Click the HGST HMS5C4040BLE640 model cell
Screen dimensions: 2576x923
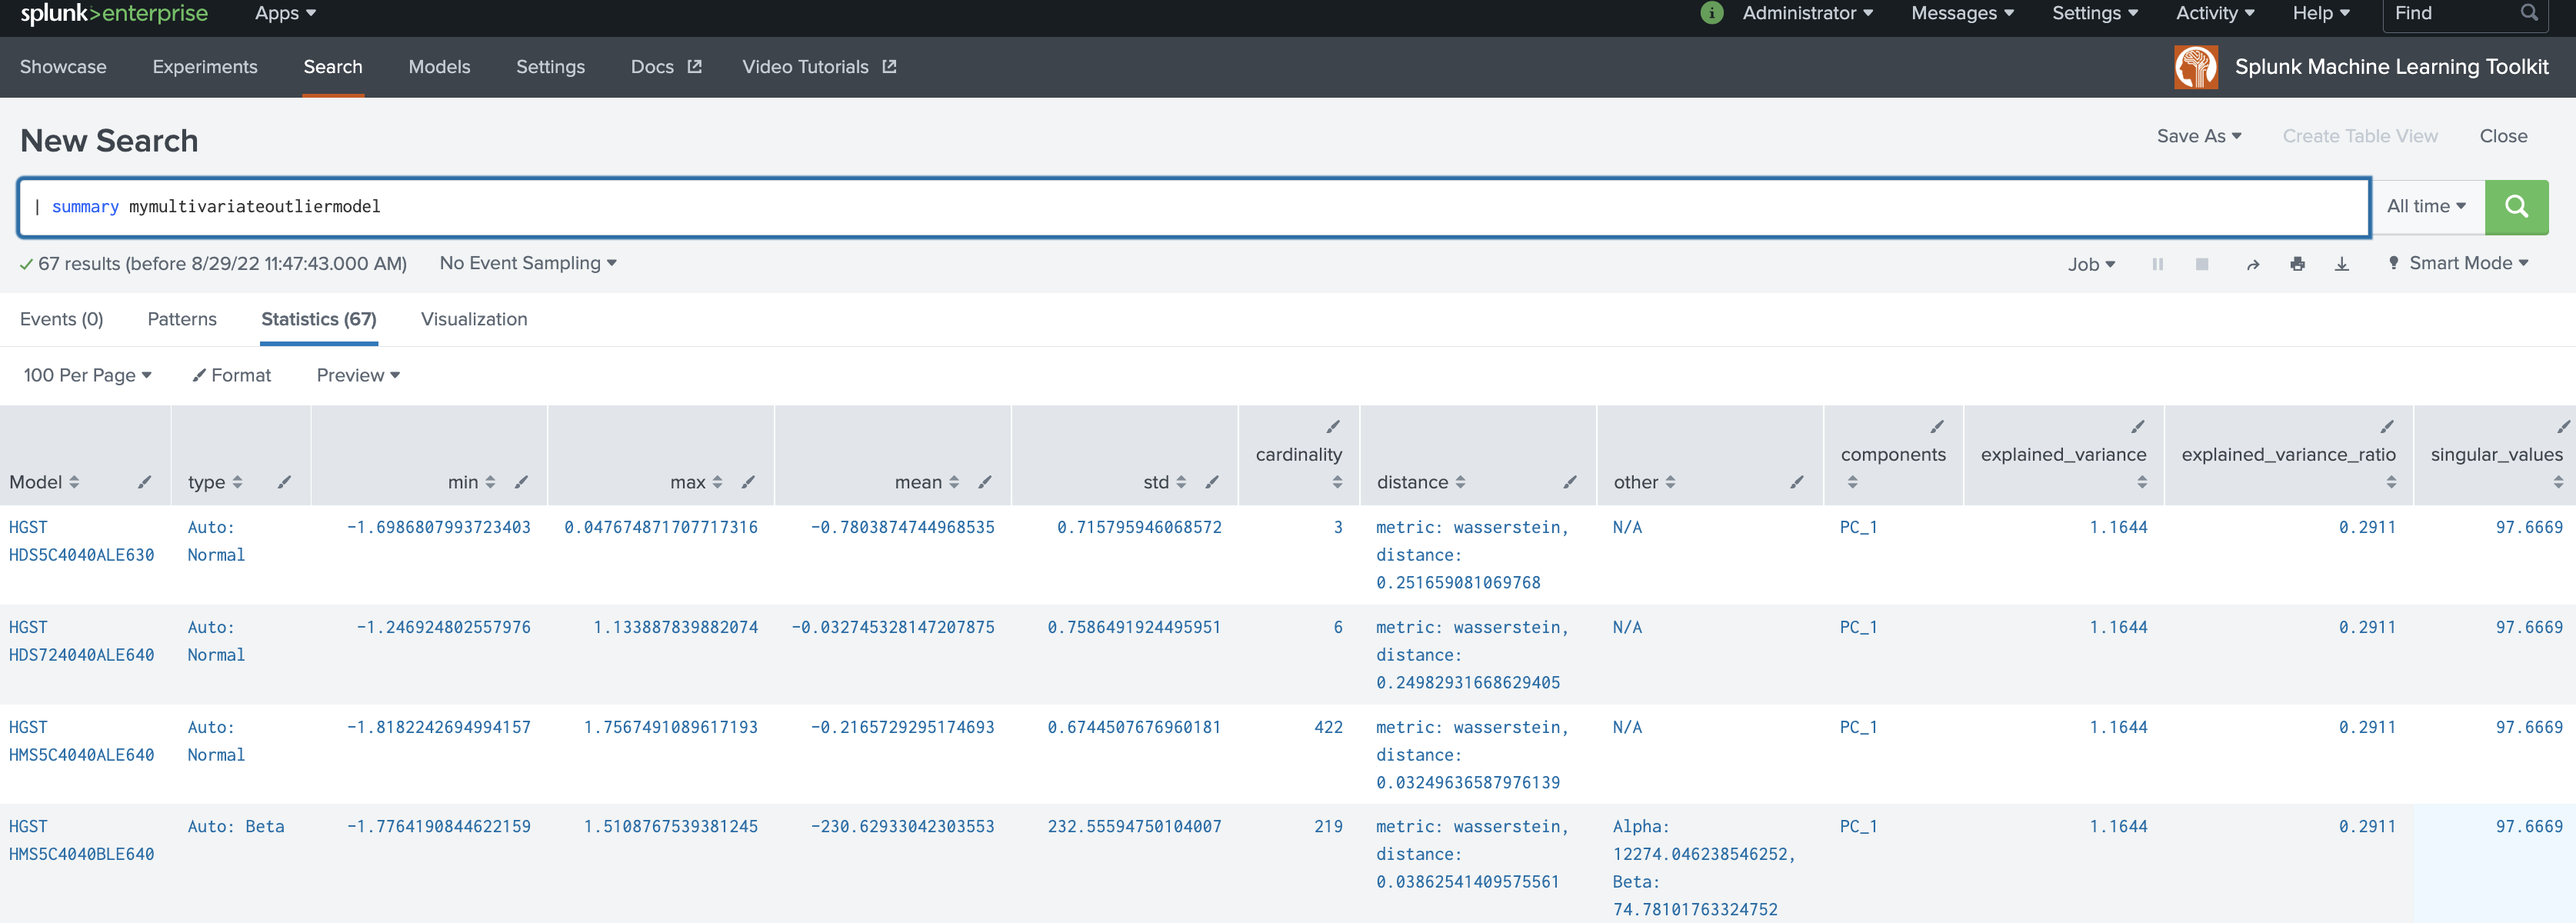81,840
